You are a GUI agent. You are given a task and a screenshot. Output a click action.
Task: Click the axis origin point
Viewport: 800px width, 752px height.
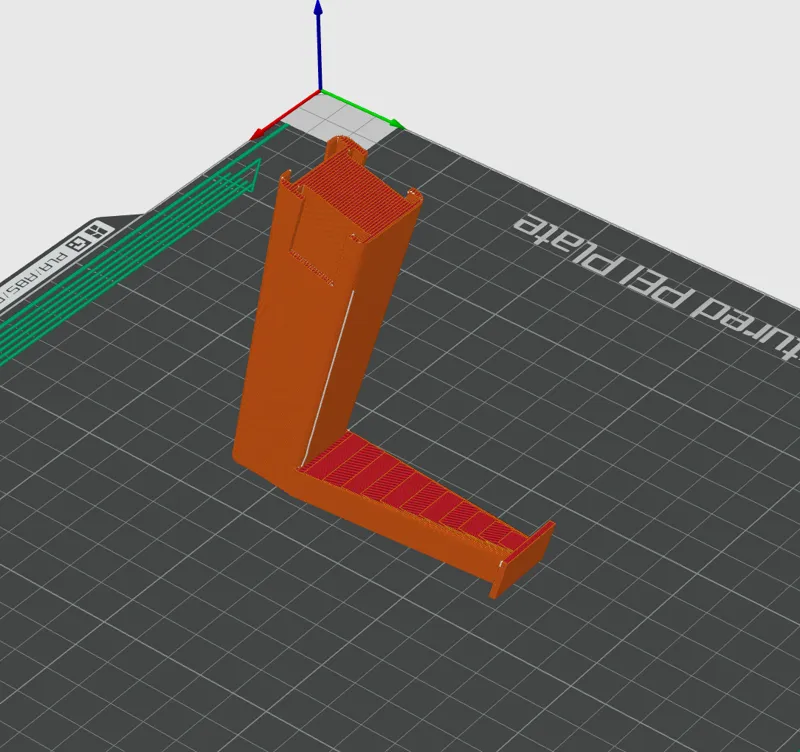click(x=320, y=92)
